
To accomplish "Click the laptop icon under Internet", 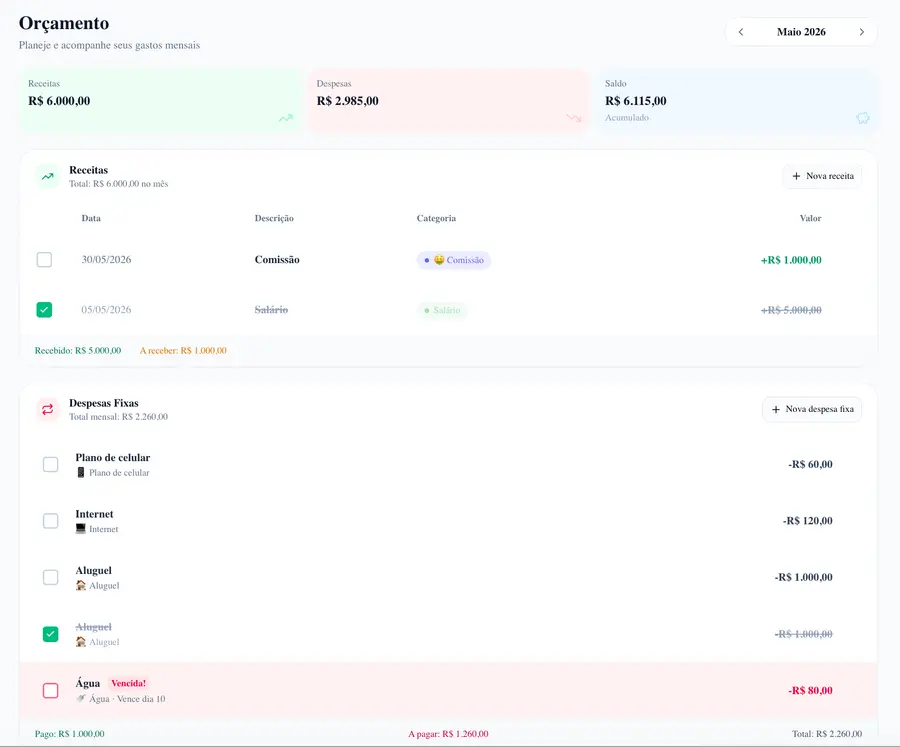I will pos(81,529).
